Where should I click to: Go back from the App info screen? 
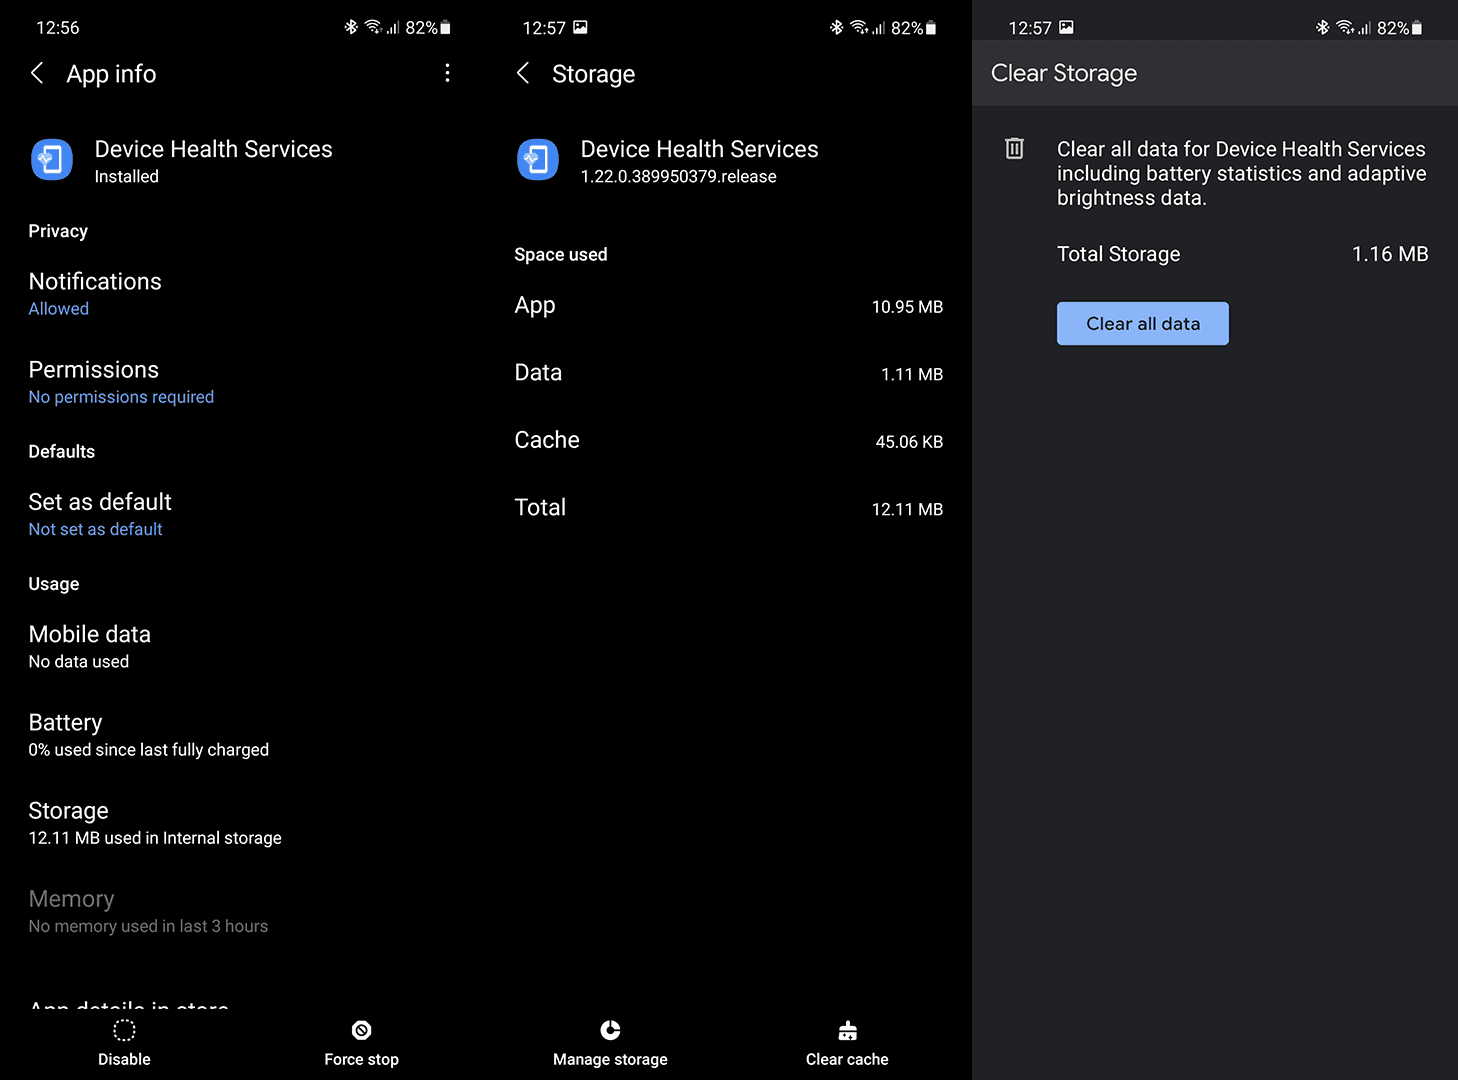pos(37,73)
